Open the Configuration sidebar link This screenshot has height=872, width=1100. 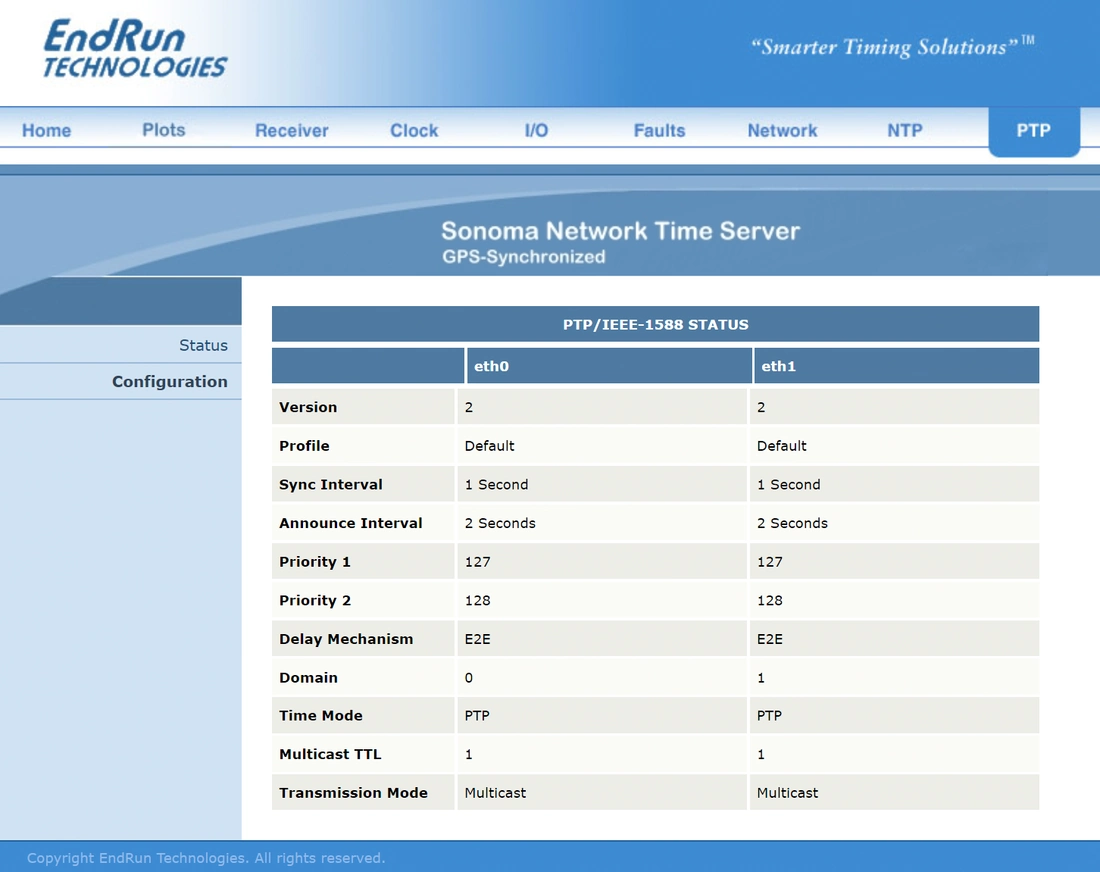tap(170, 382)
